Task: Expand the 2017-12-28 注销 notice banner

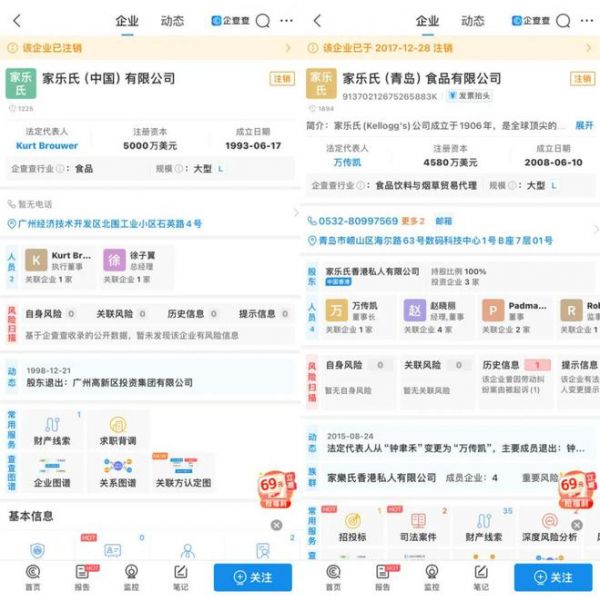Action: tap(450, 48)
